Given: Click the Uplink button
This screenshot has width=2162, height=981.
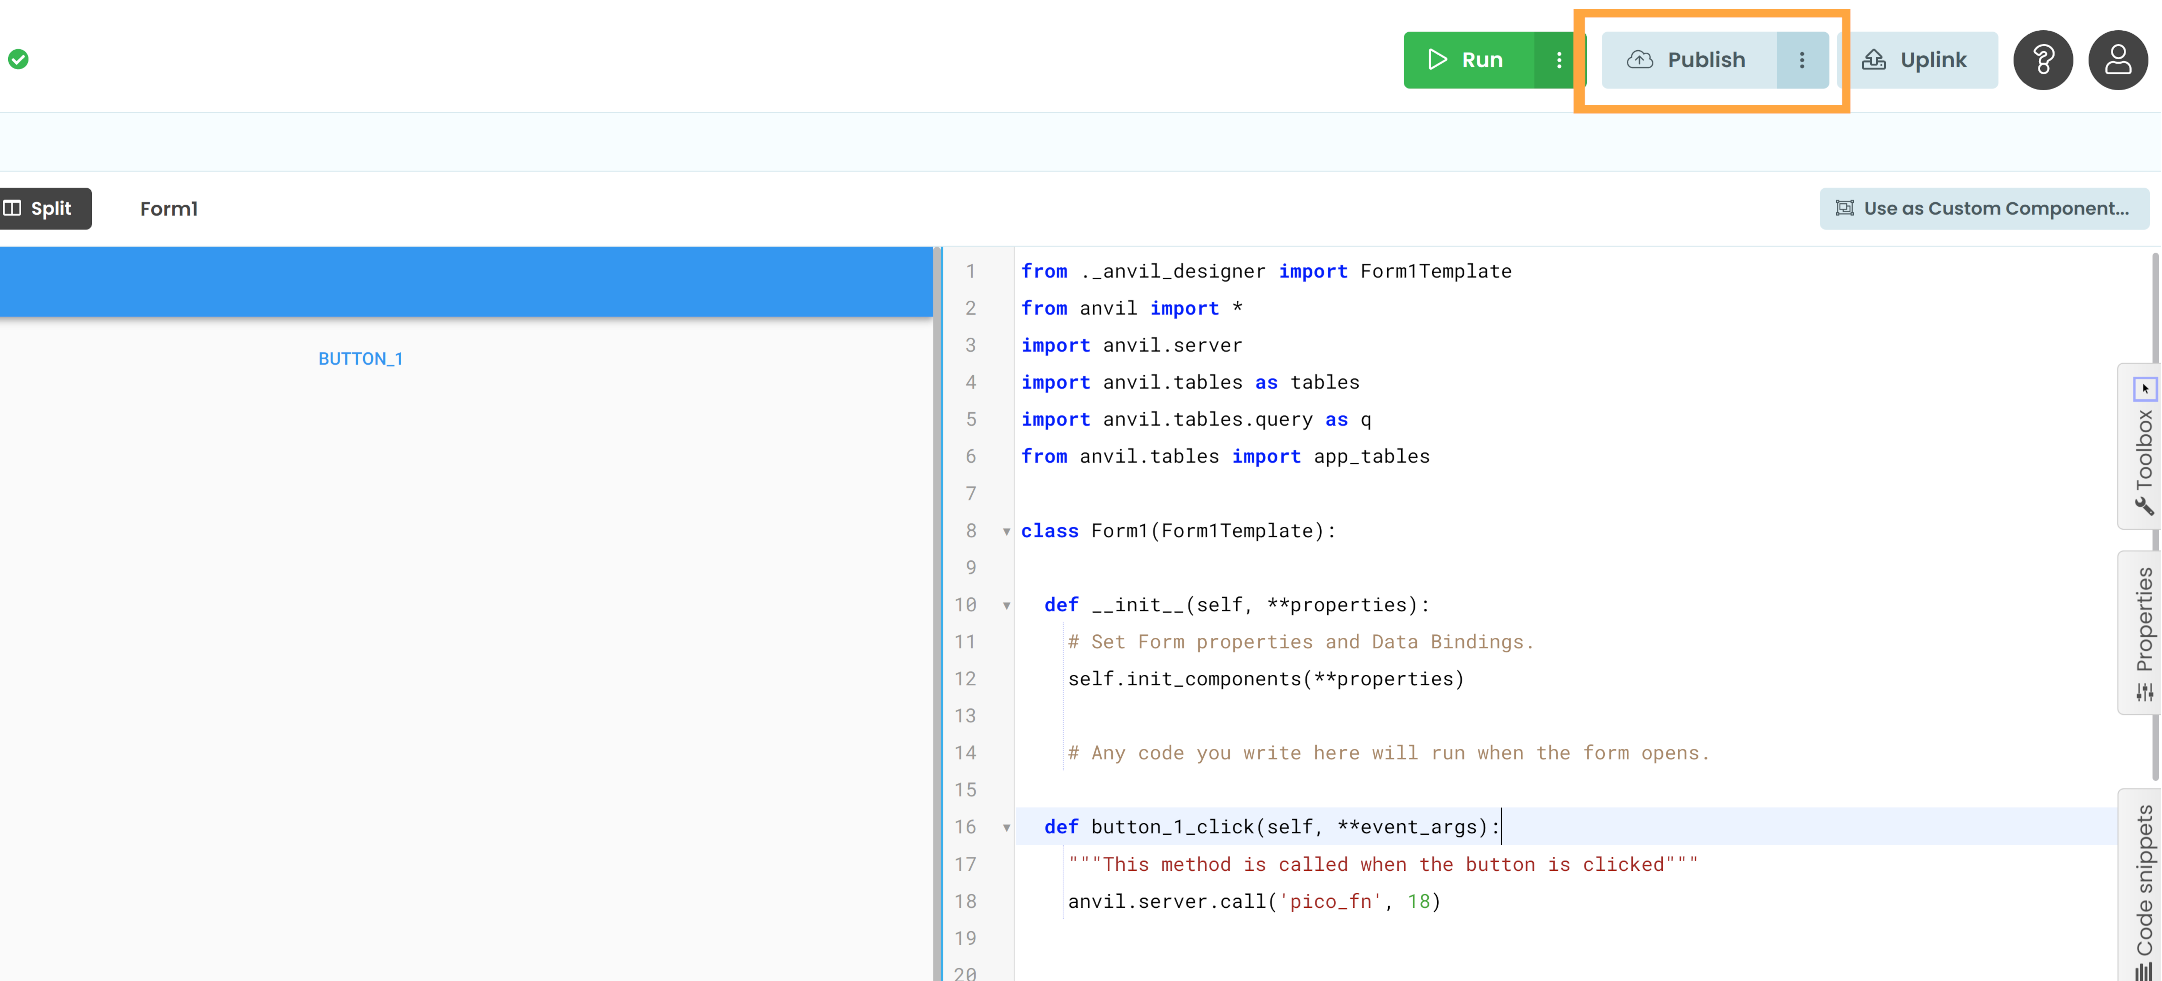Looking at the screenshot, I should (x=1921, y=60).
